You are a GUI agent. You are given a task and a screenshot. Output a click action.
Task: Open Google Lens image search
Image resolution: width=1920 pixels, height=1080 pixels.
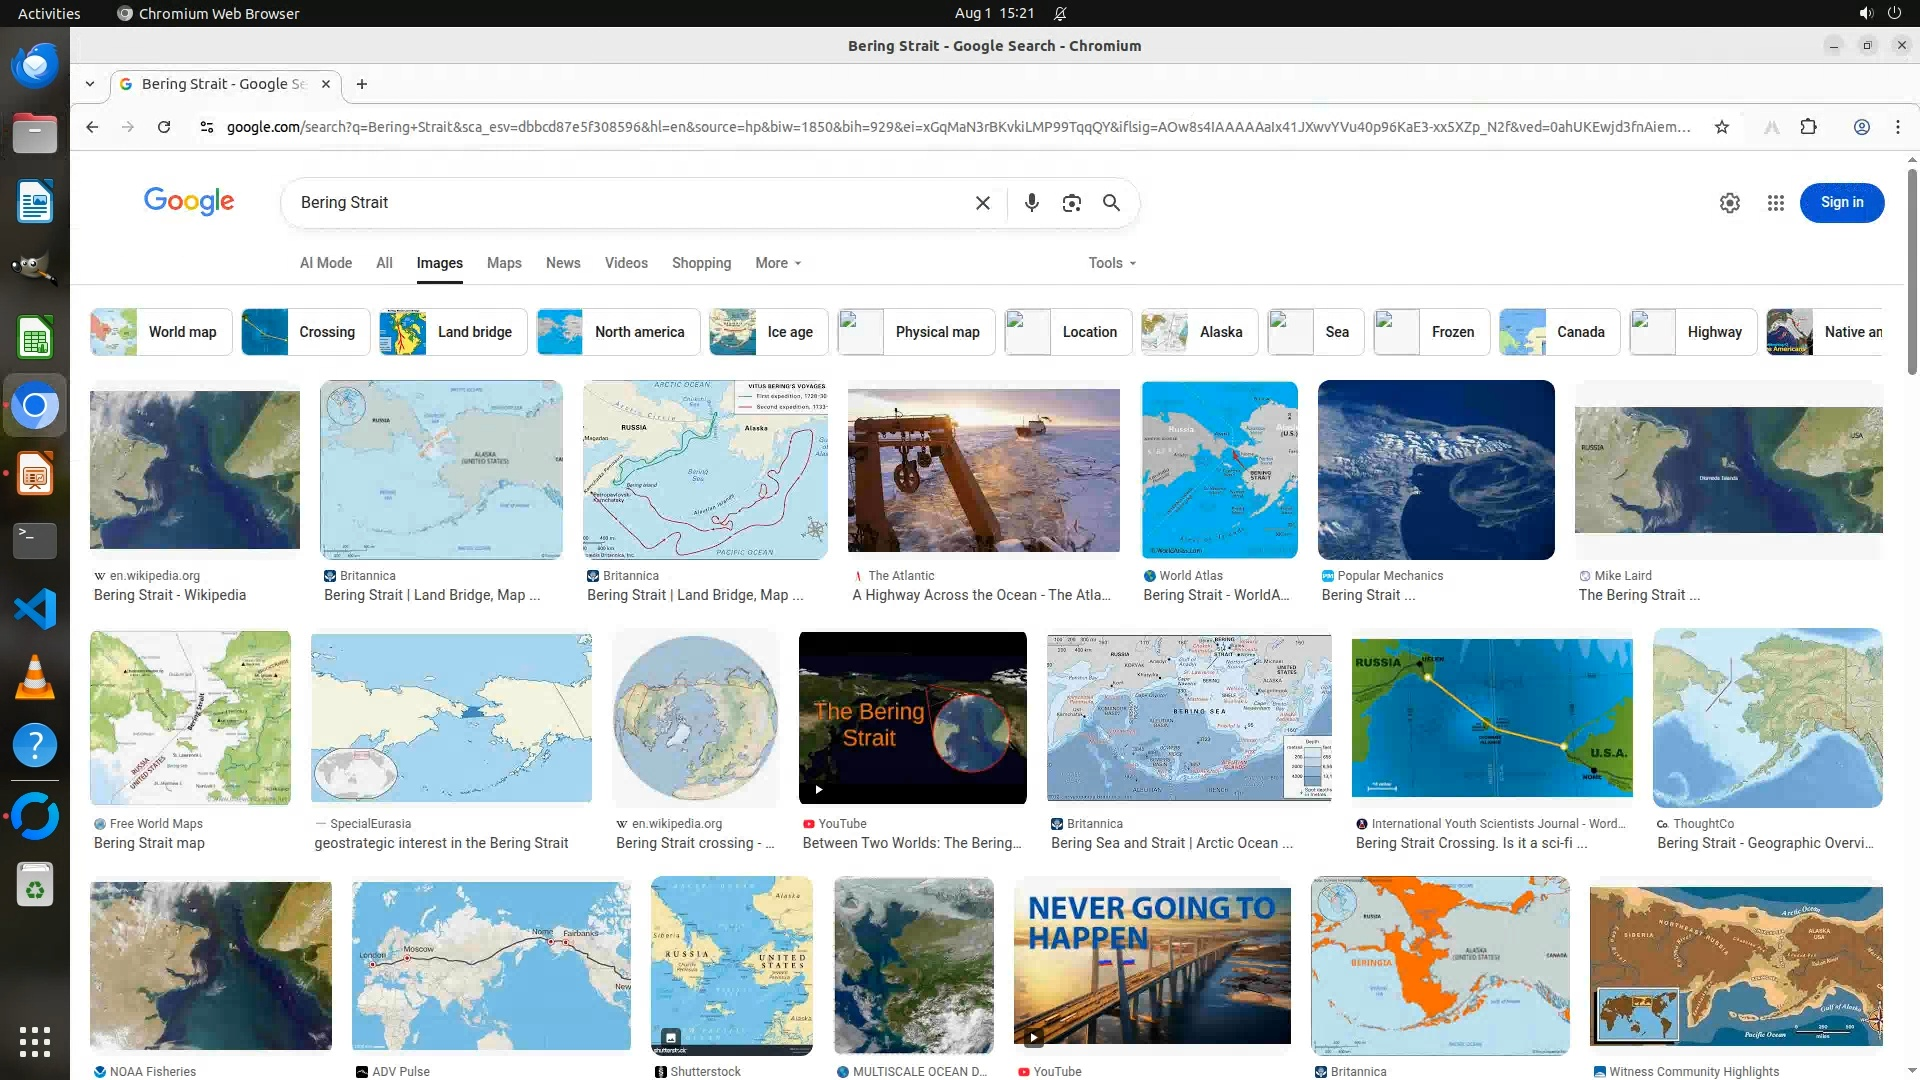click(1071, 203)
